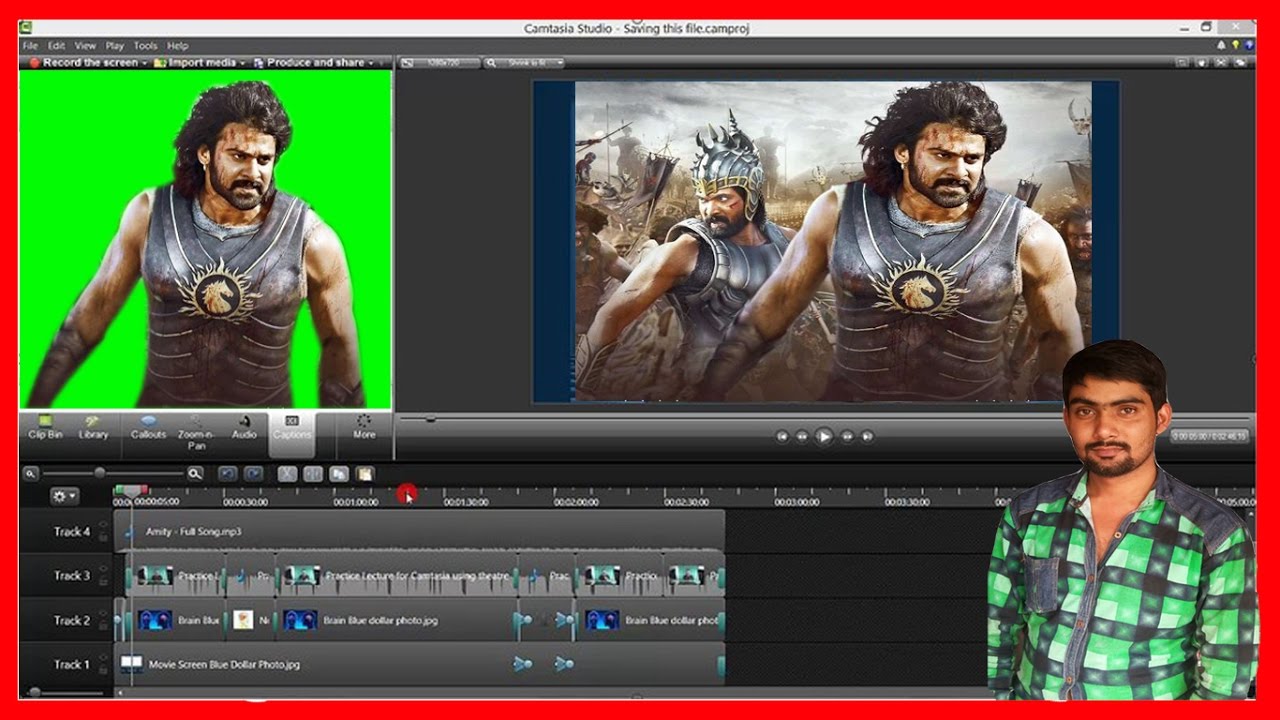Viewport: 1280px width, 720px height.
Task: Play the preview video
Action: tap(824, 436)
